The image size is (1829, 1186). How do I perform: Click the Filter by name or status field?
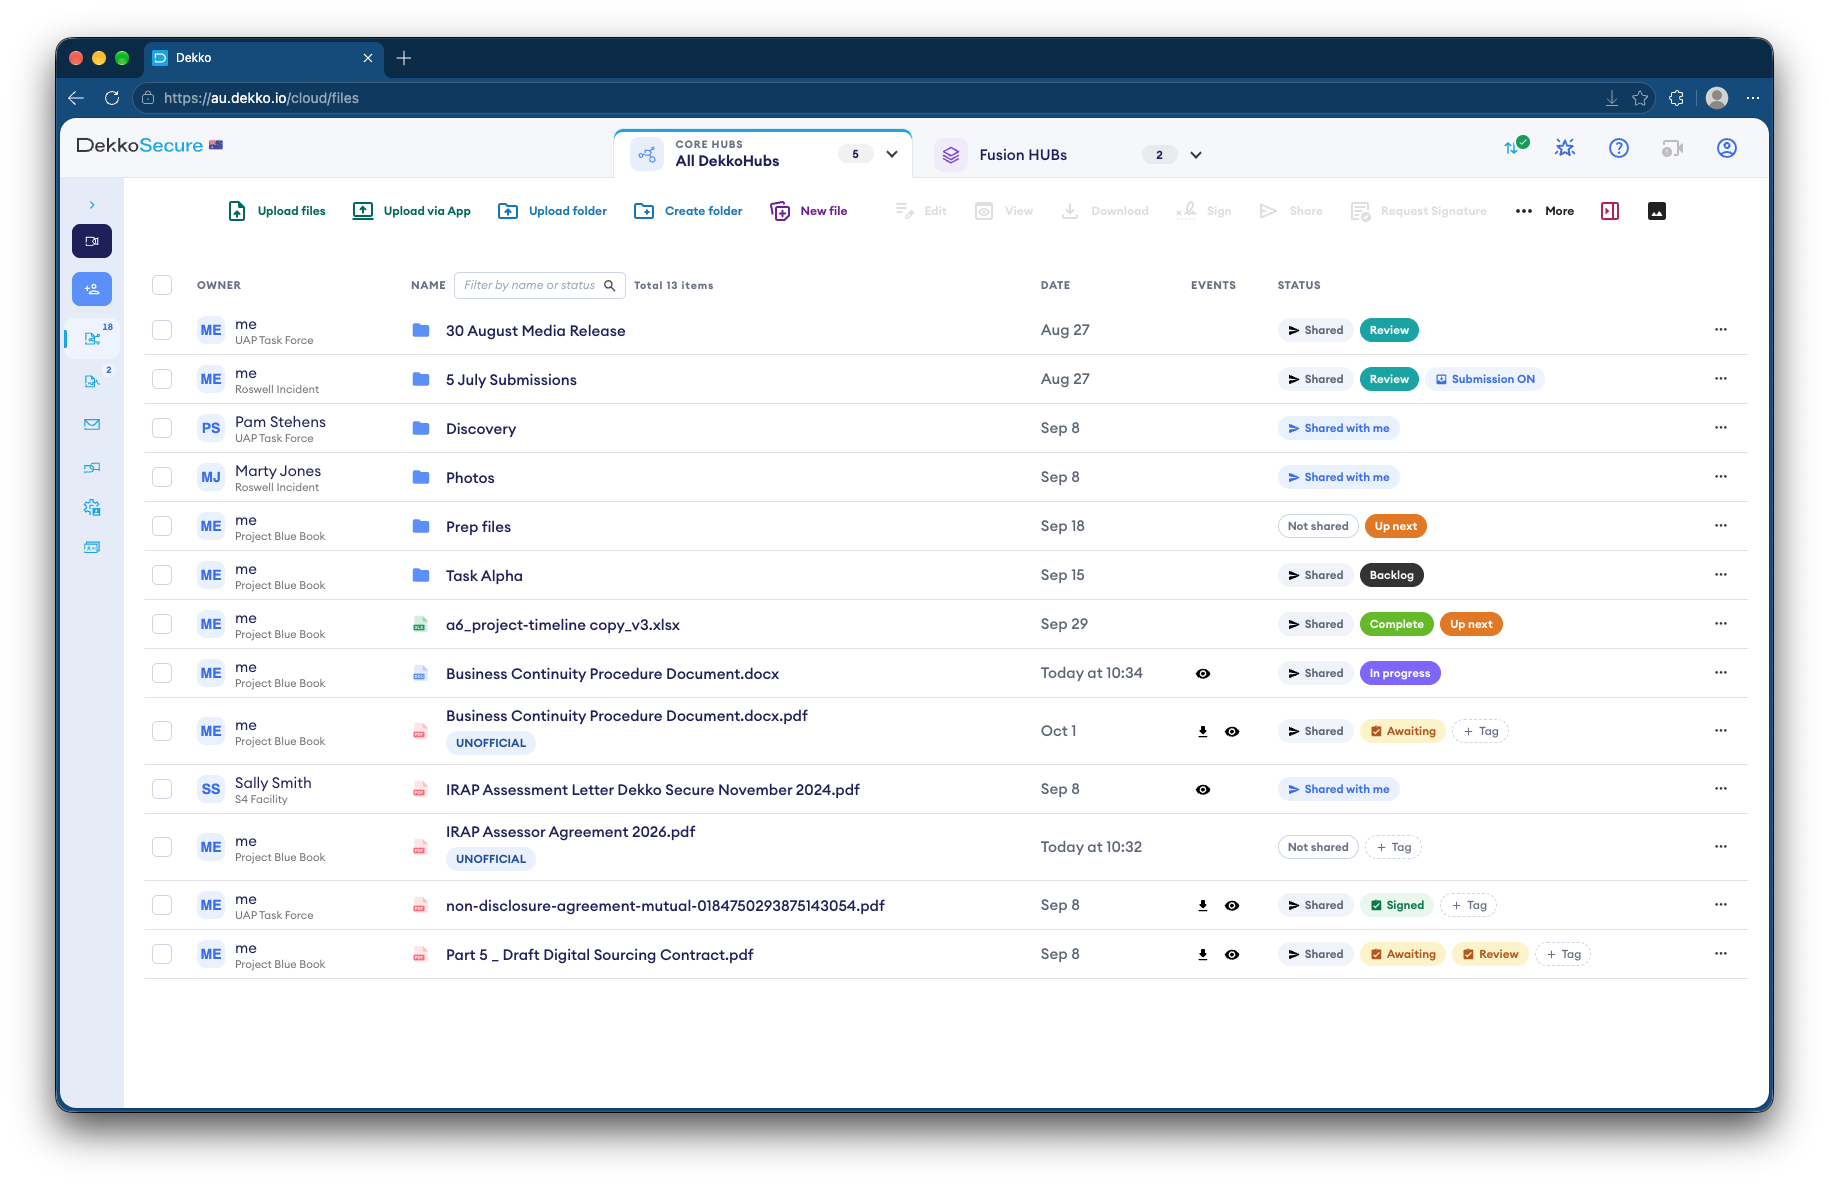point(540,285)
